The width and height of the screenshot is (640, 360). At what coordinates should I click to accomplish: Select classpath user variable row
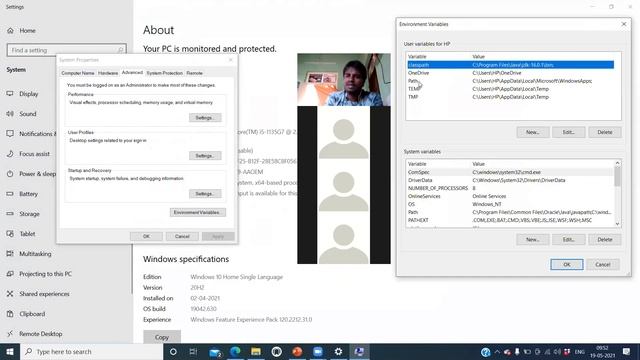tap(510, 65)
